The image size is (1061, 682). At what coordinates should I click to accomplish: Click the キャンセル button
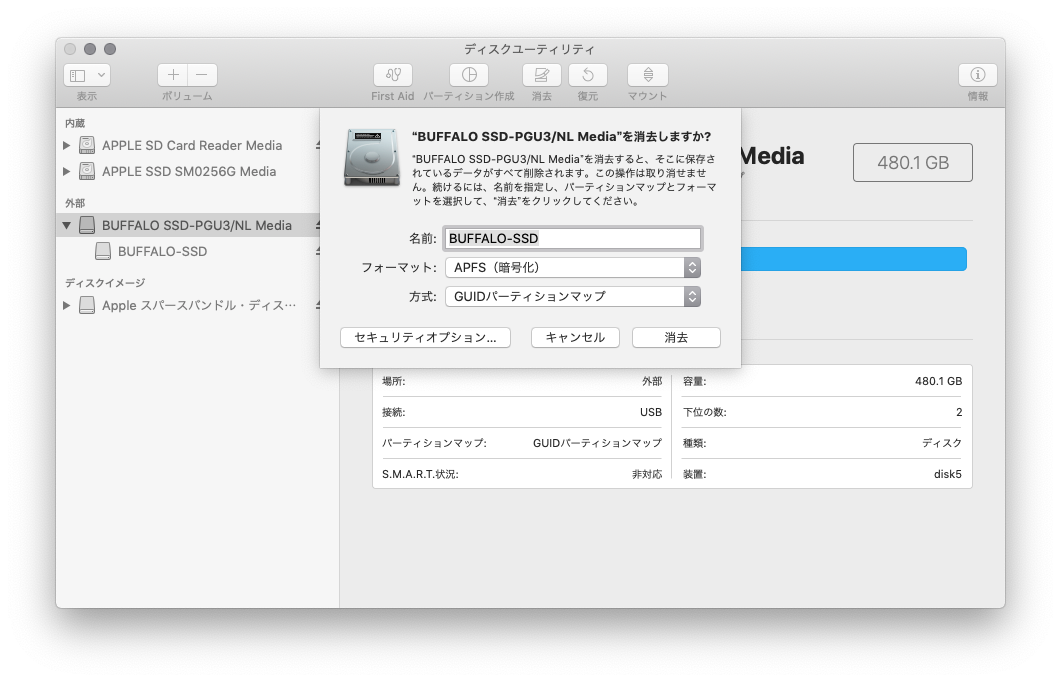coord(575,338)
